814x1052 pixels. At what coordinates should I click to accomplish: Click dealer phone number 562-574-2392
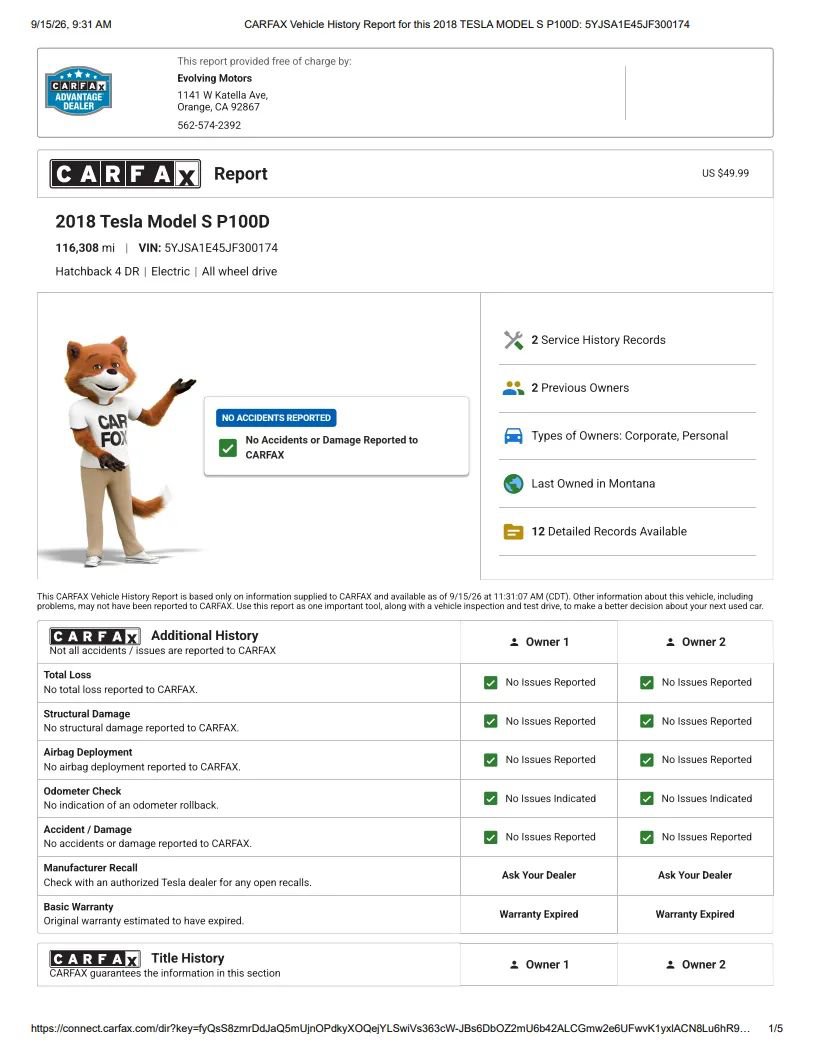tap(209, 125)
